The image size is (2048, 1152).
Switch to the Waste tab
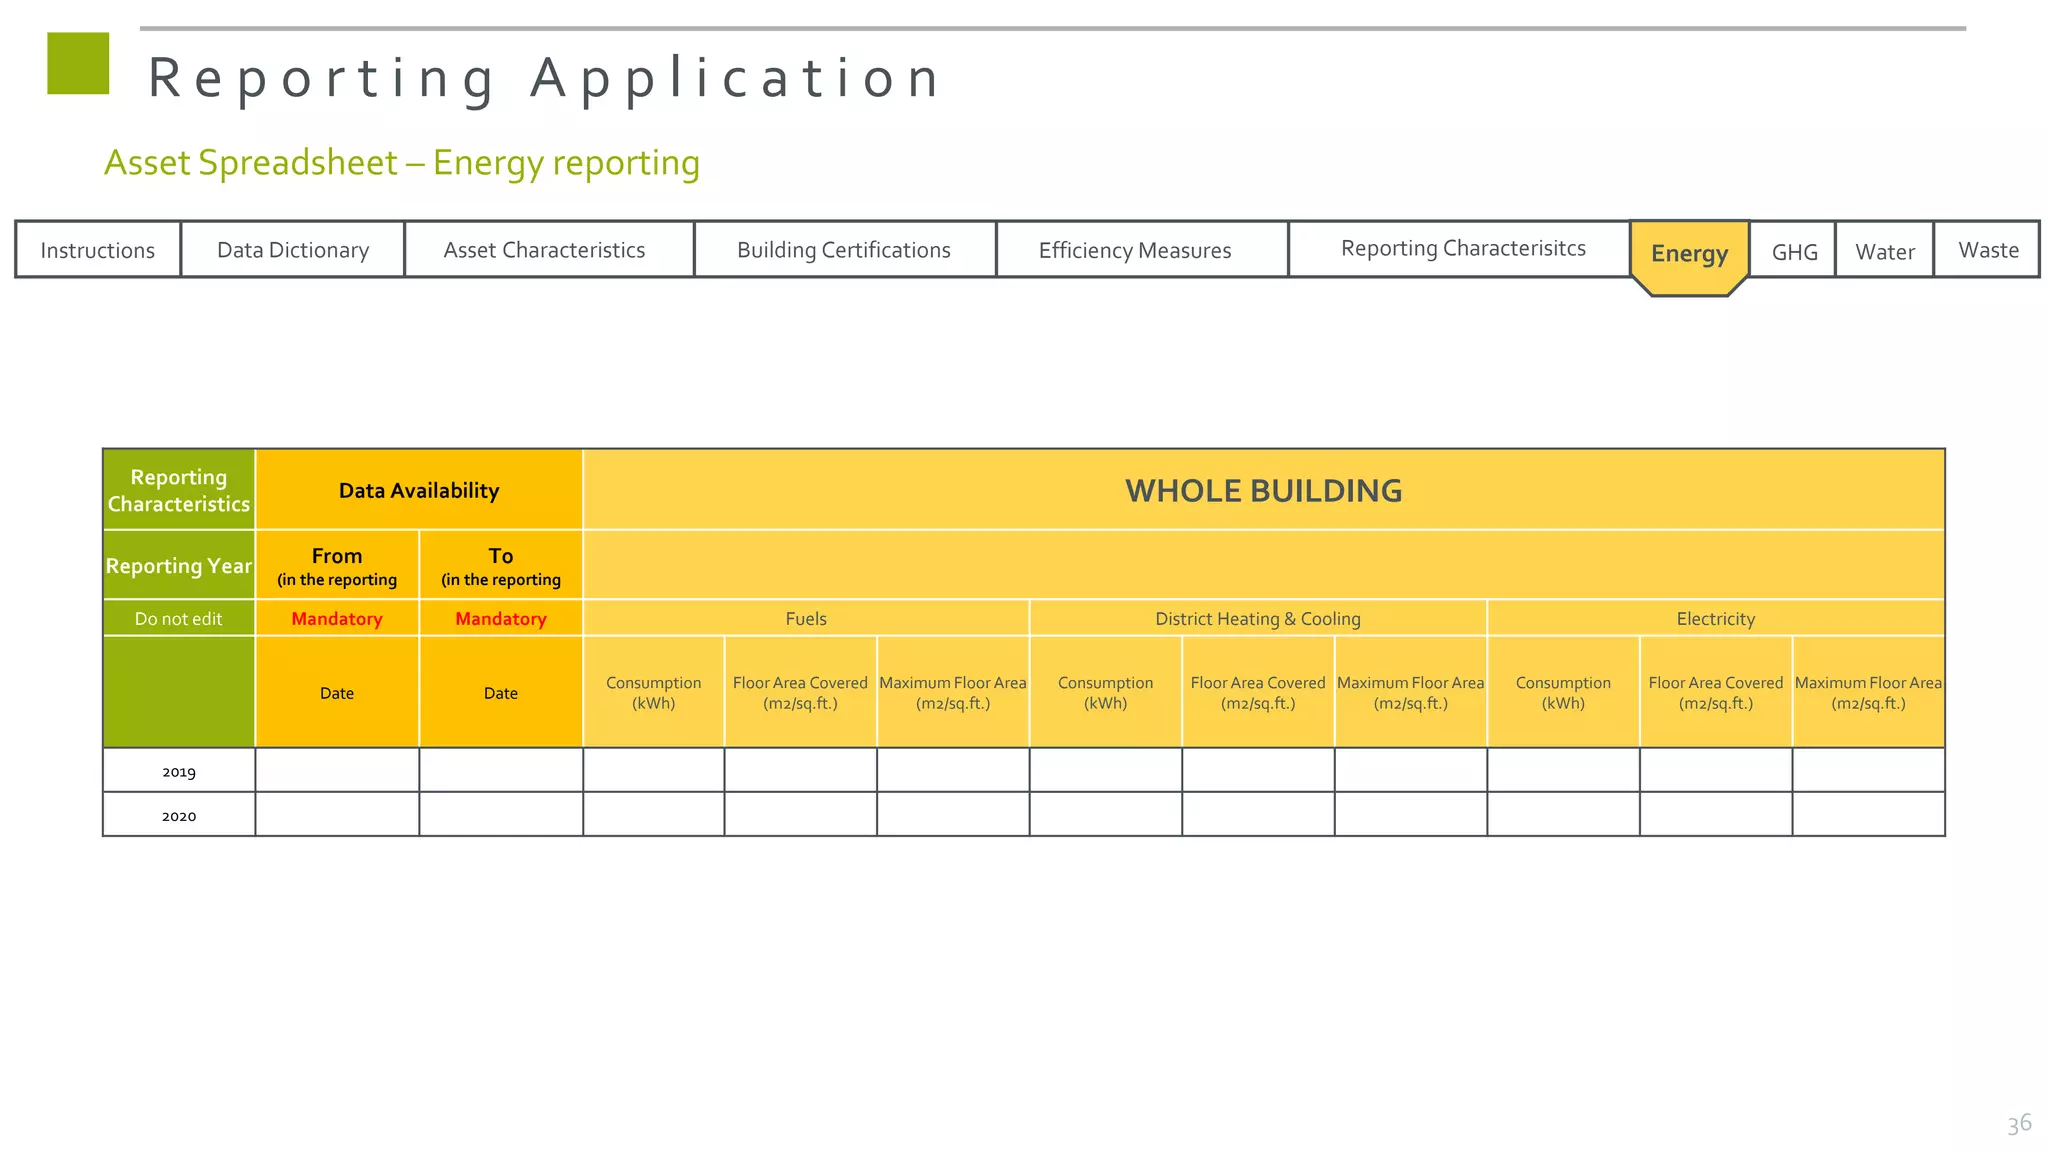pos(1987,250)
